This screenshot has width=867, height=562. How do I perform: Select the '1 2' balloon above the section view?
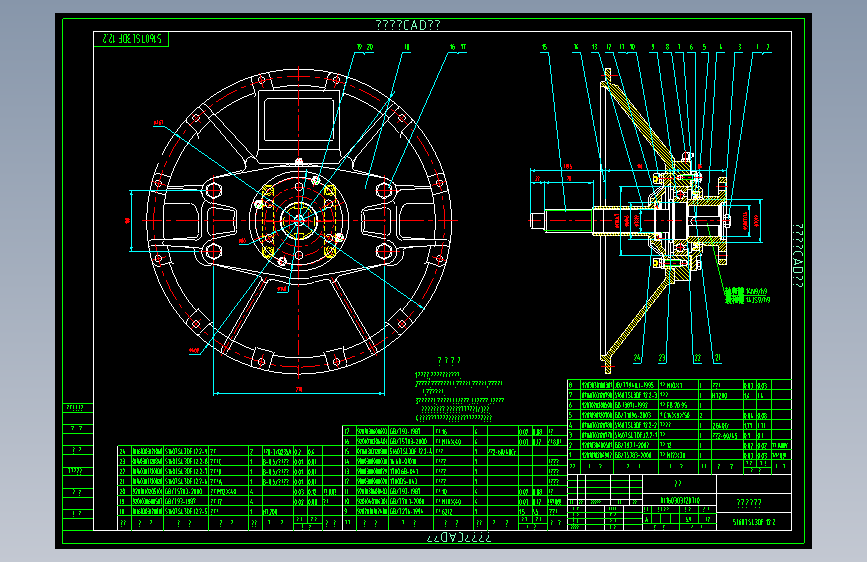(x=762, y=48)
